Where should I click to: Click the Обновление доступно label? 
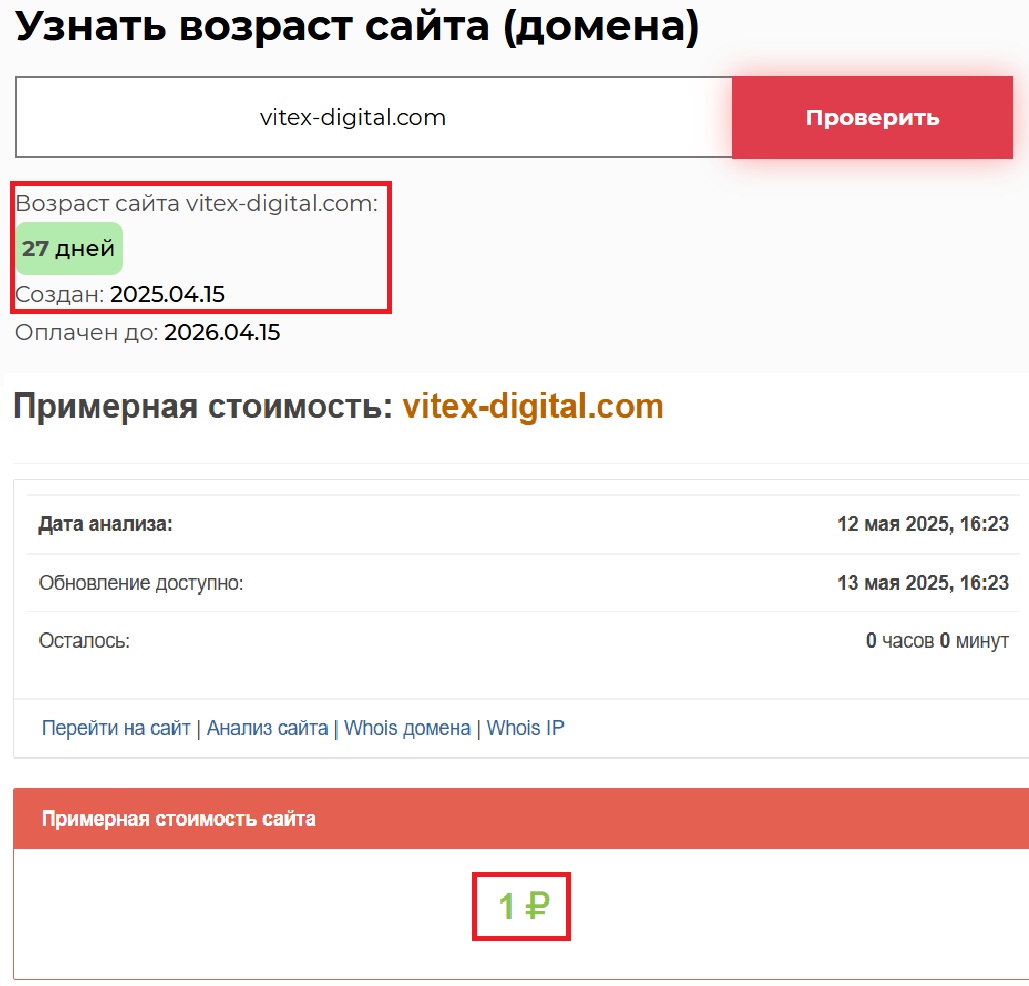[x=140, y=583]
